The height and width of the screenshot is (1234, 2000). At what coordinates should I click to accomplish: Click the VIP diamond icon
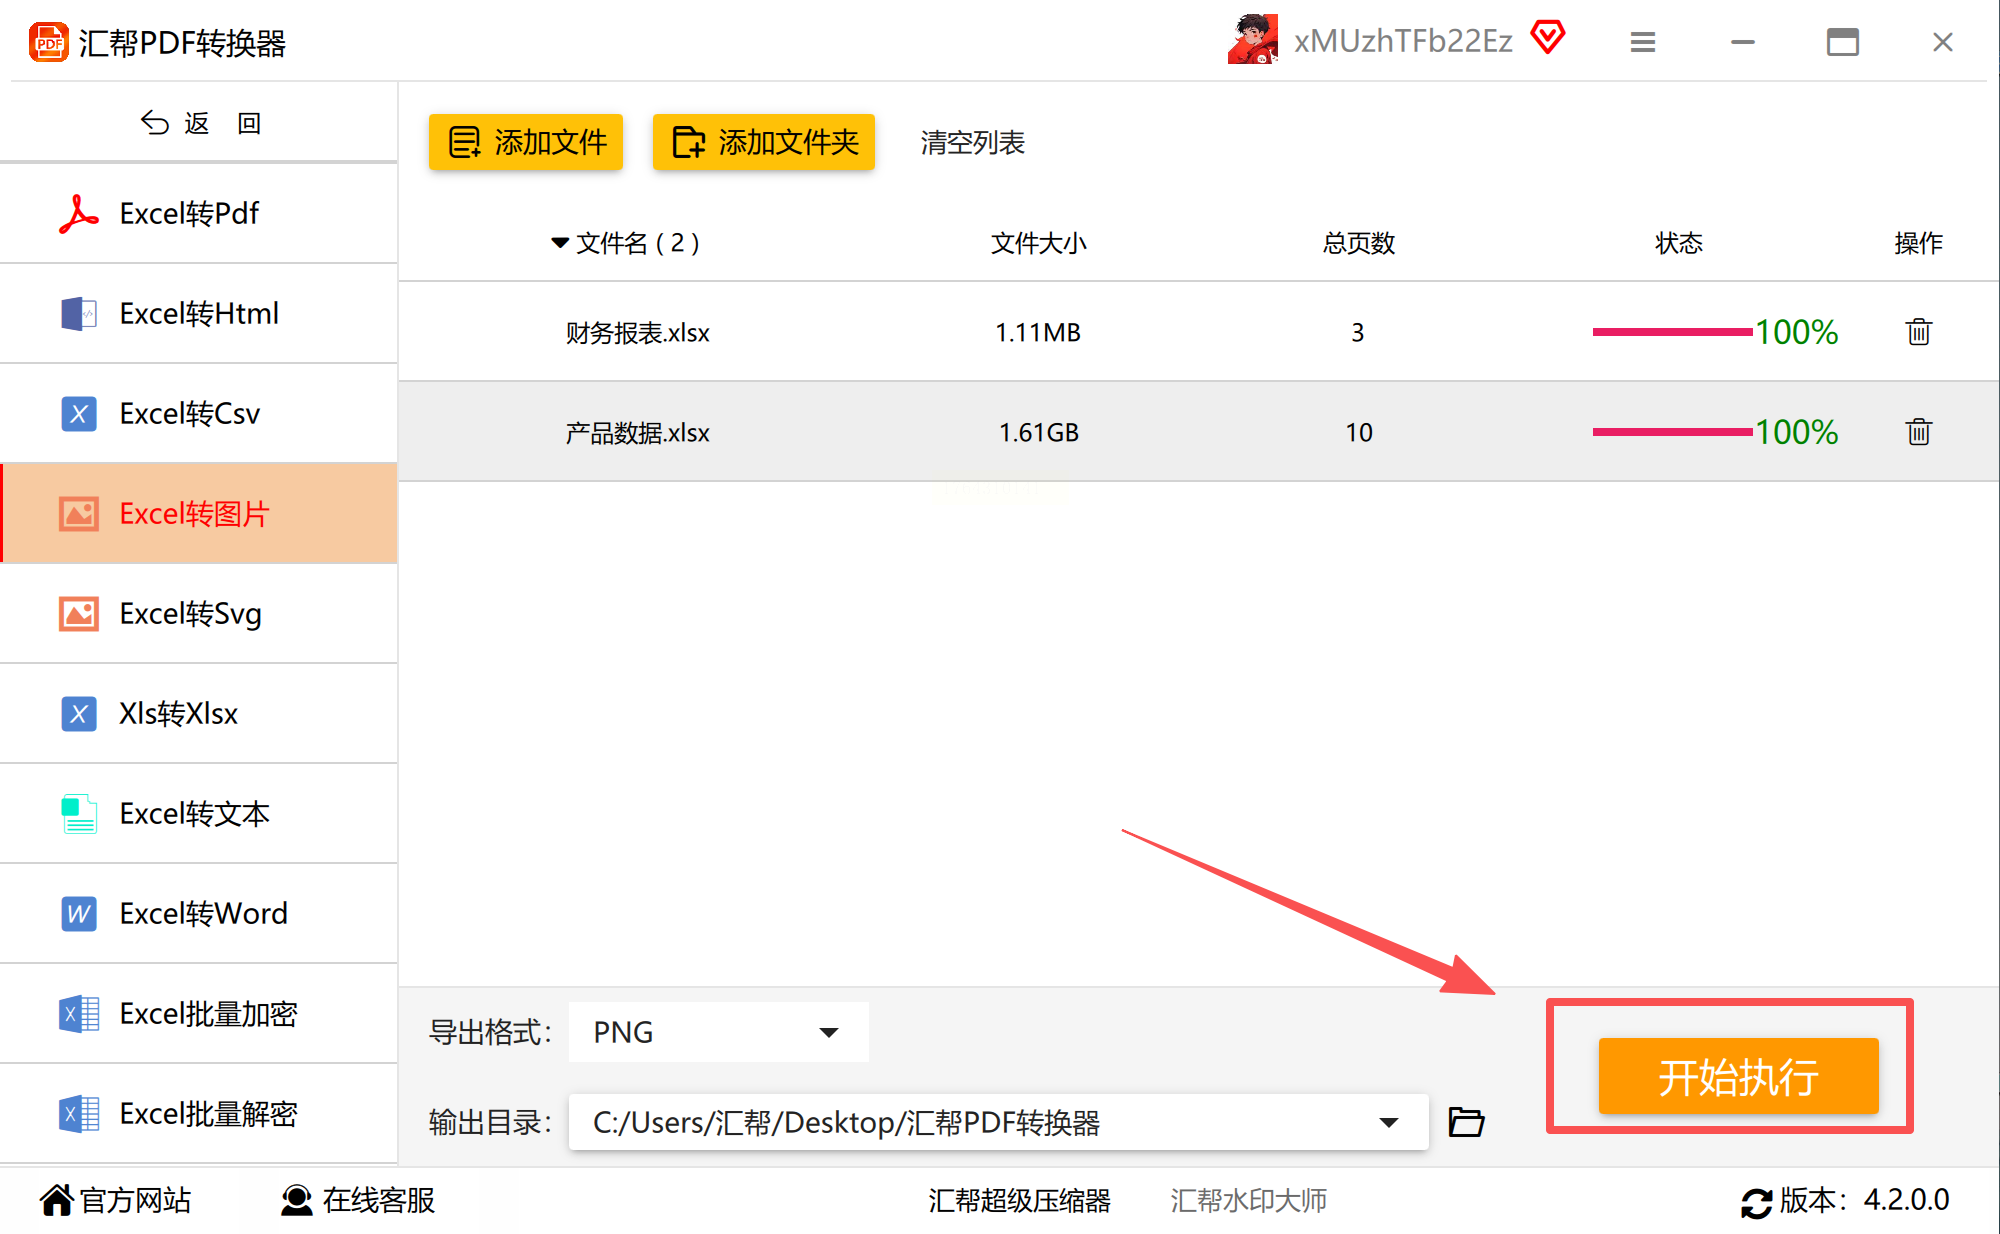pyautogui.click(x=1548, y=38)
